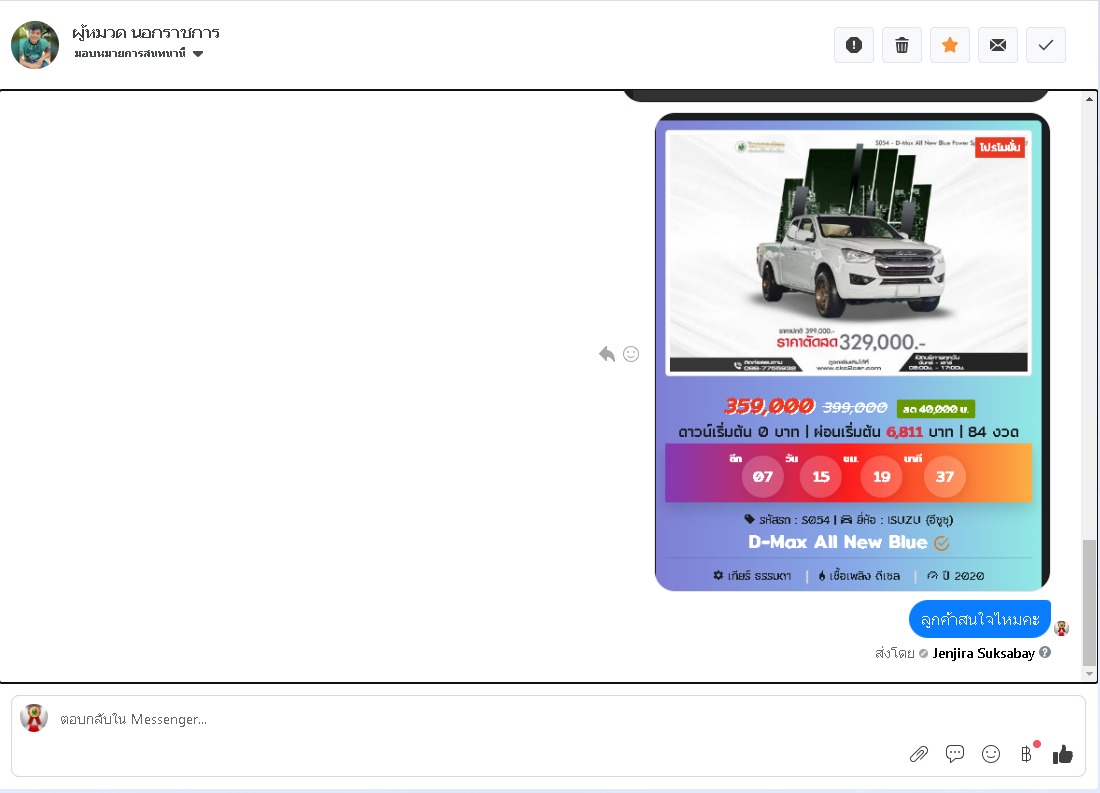Screen dimensions: 1100x793
Task: Click the green ลด 40,000 discount badge
Action: (936, 409)
